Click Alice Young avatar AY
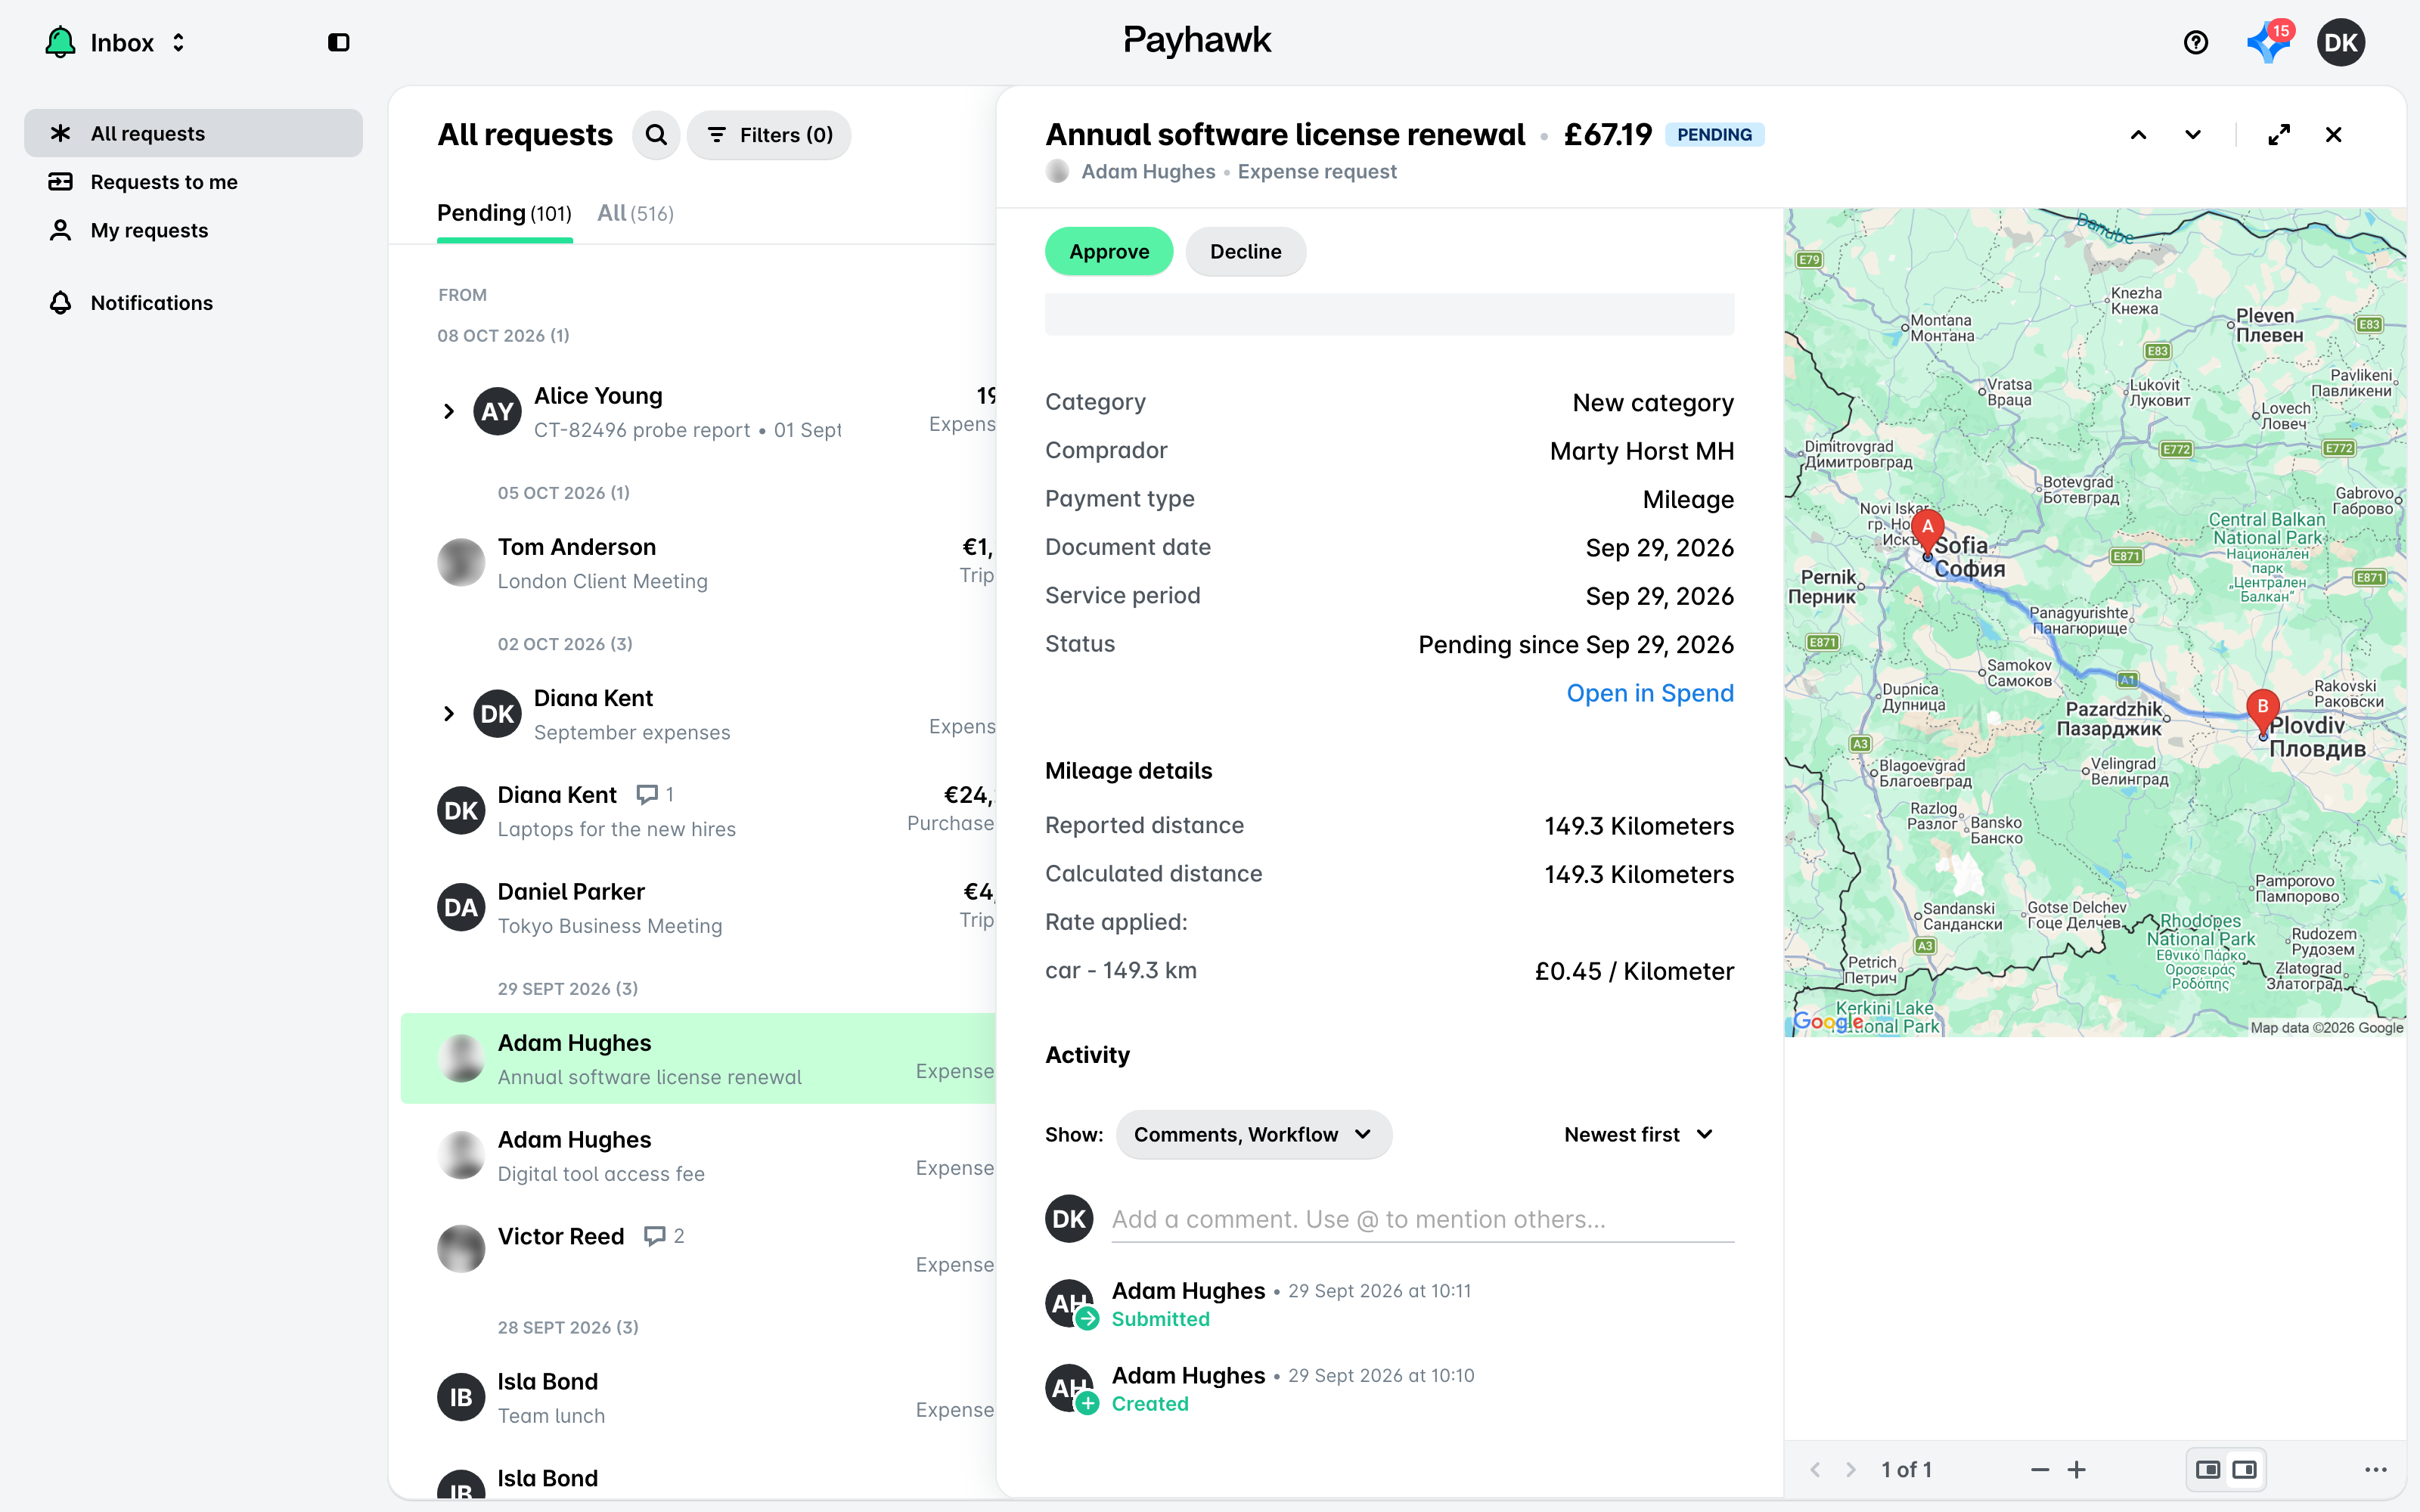2420x1512 pixels. pyautogui.click(x=497, y=411)
